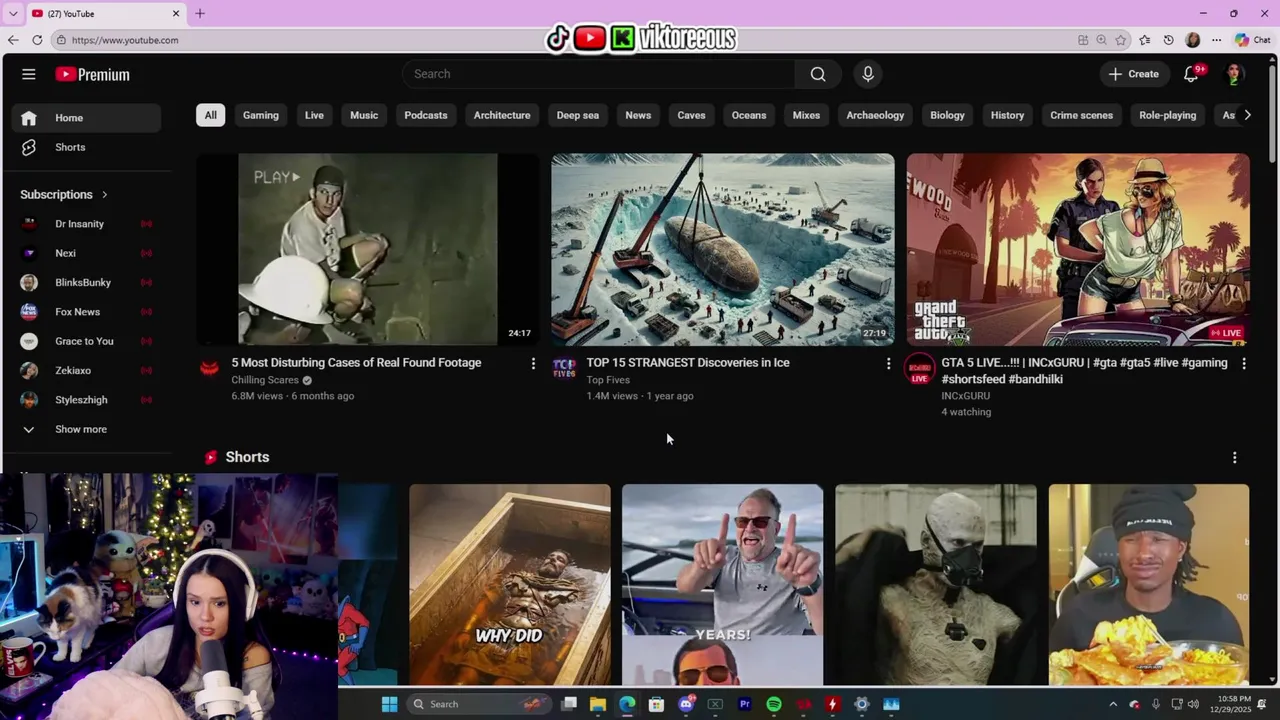Select the Music filter chip

[364, 115]
